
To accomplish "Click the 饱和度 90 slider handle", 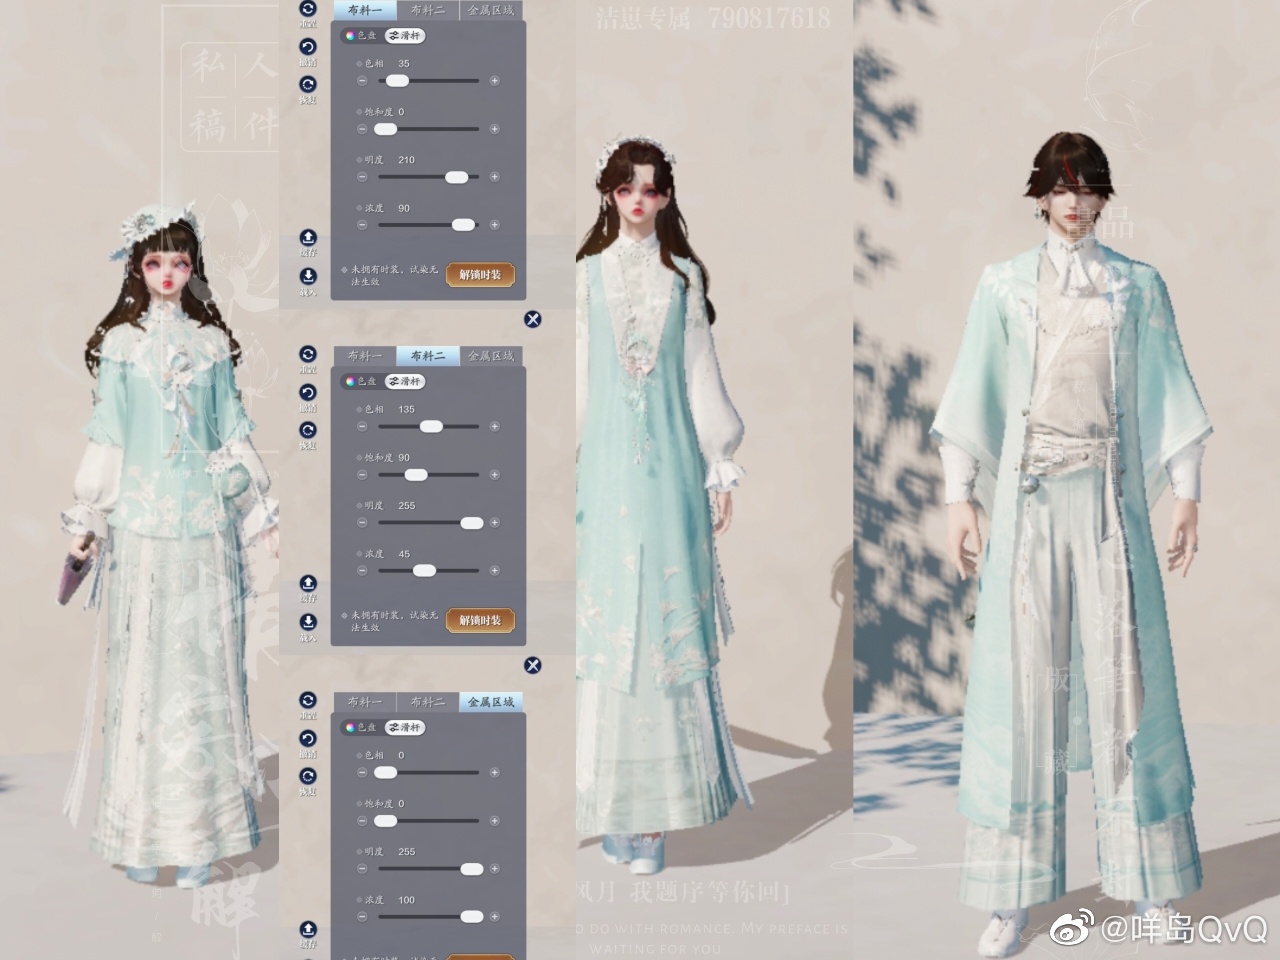I will point(415,475).
